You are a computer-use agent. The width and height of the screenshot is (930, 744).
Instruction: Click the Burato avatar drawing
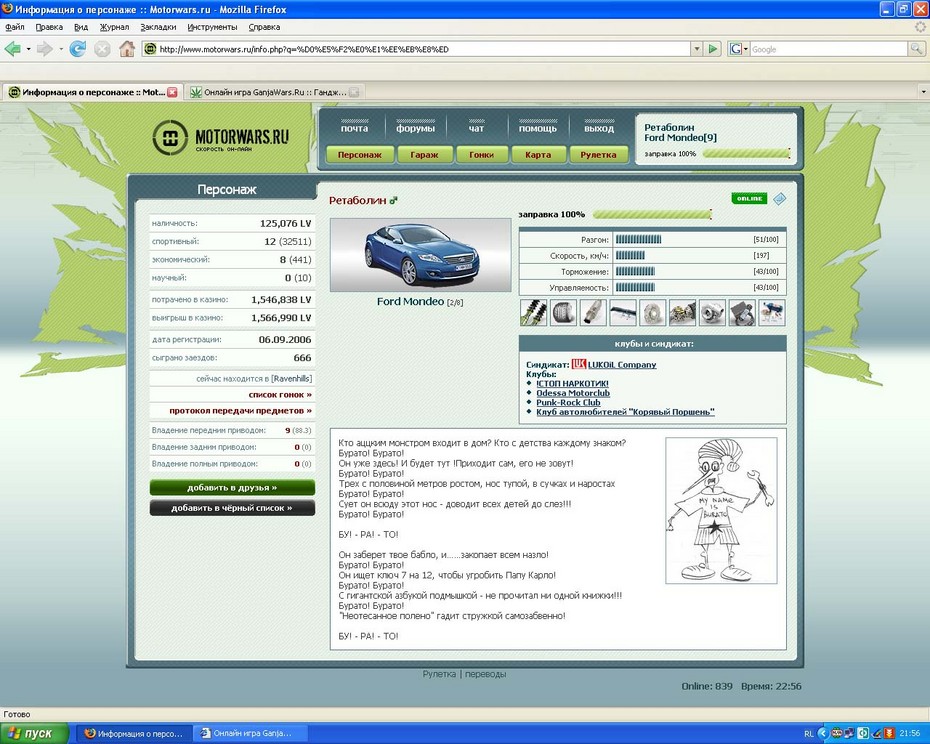point(721,510)
